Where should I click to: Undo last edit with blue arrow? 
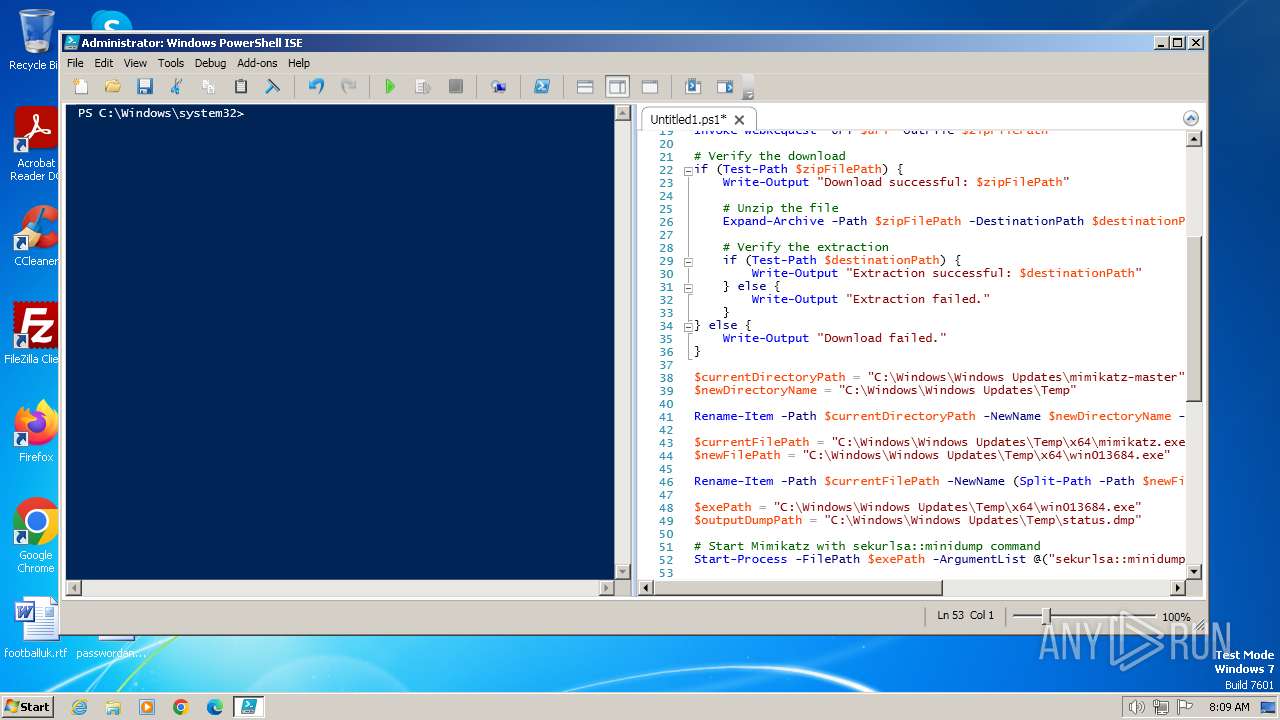pos(316,87)
